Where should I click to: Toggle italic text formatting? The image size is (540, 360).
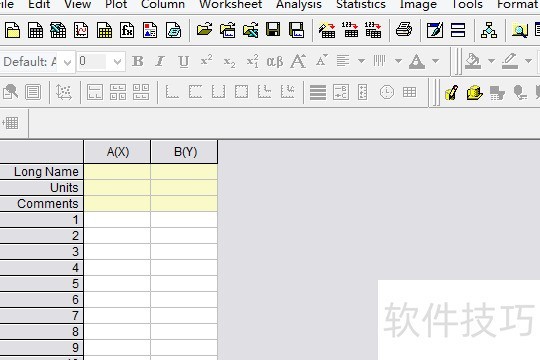[160, 61]
